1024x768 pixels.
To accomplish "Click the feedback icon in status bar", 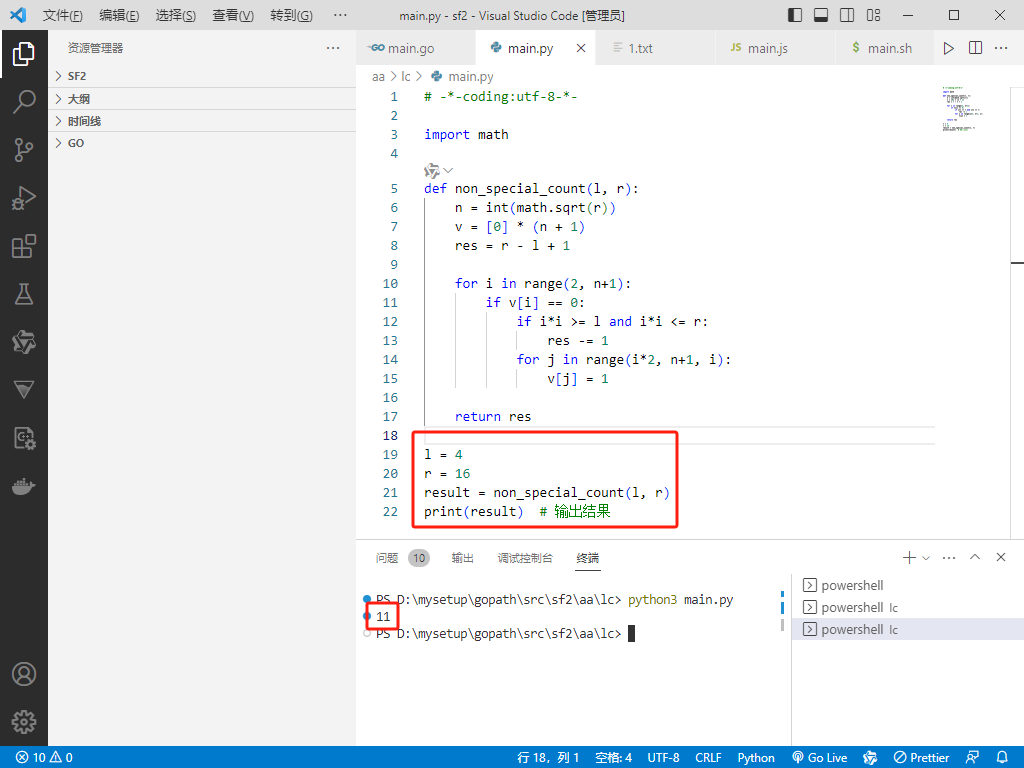I will pyautogui.click(x=972, y=758).
